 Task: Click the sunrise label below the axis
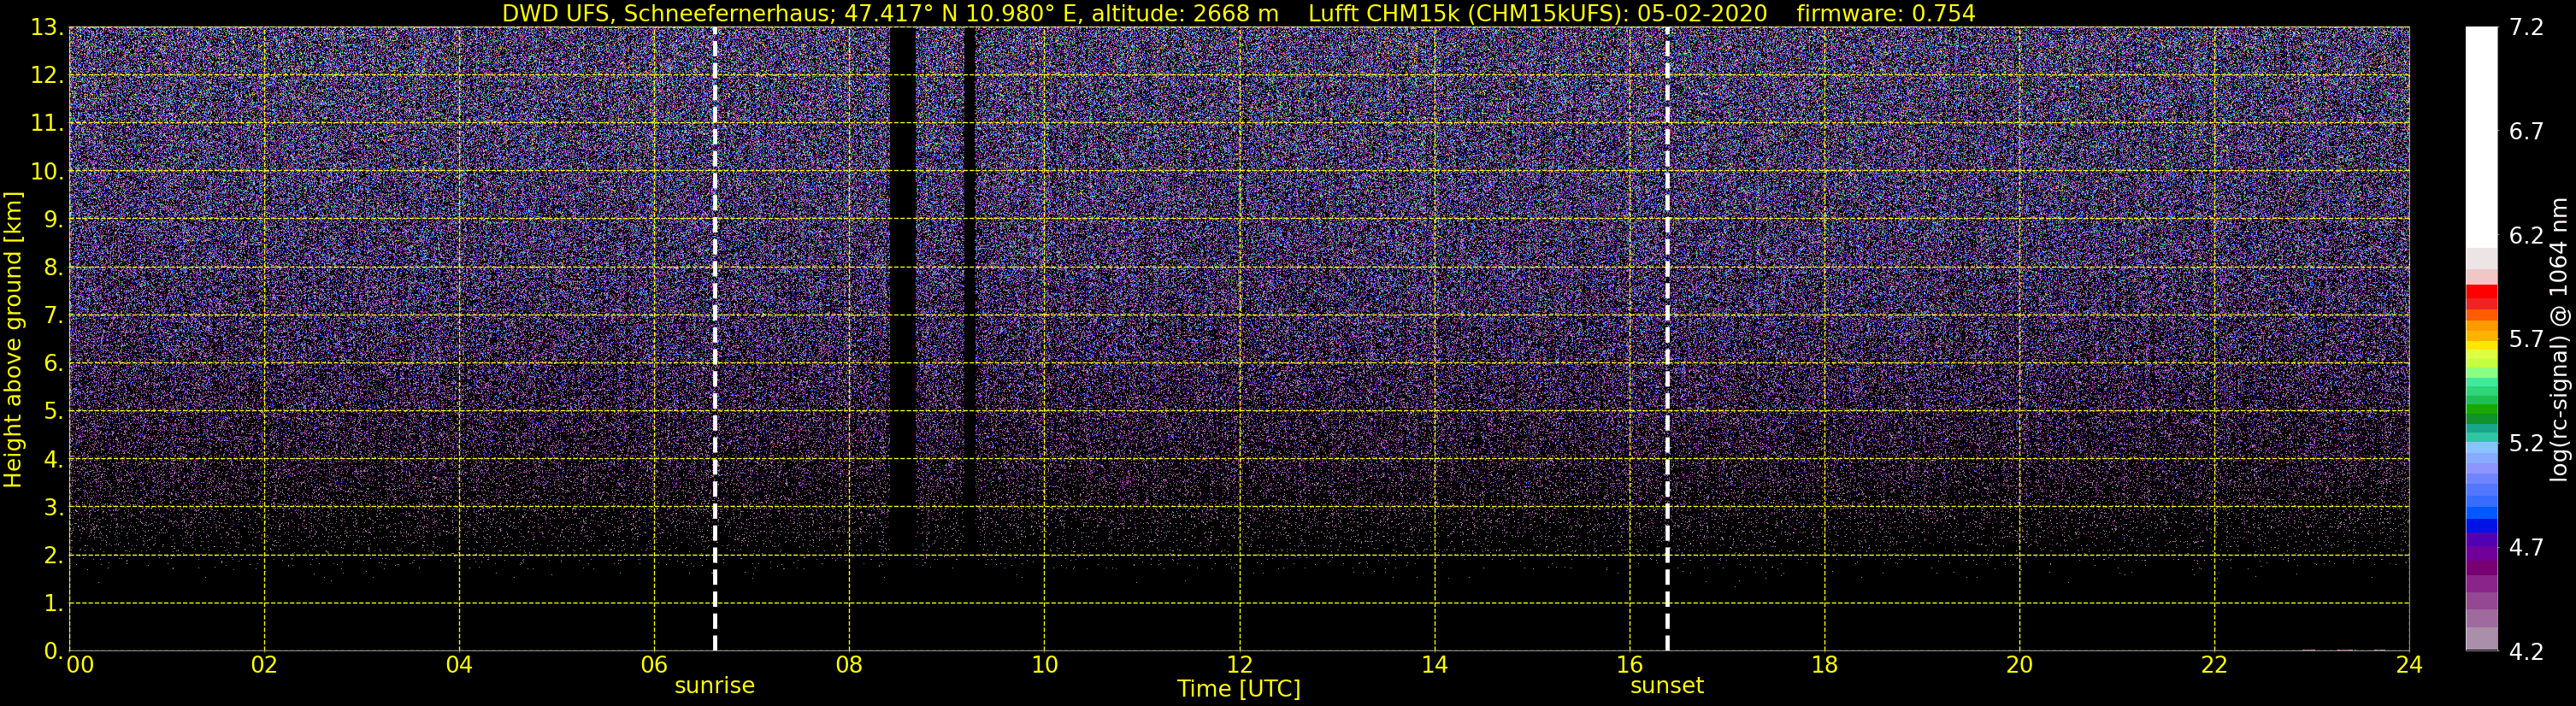click(714, 685)
